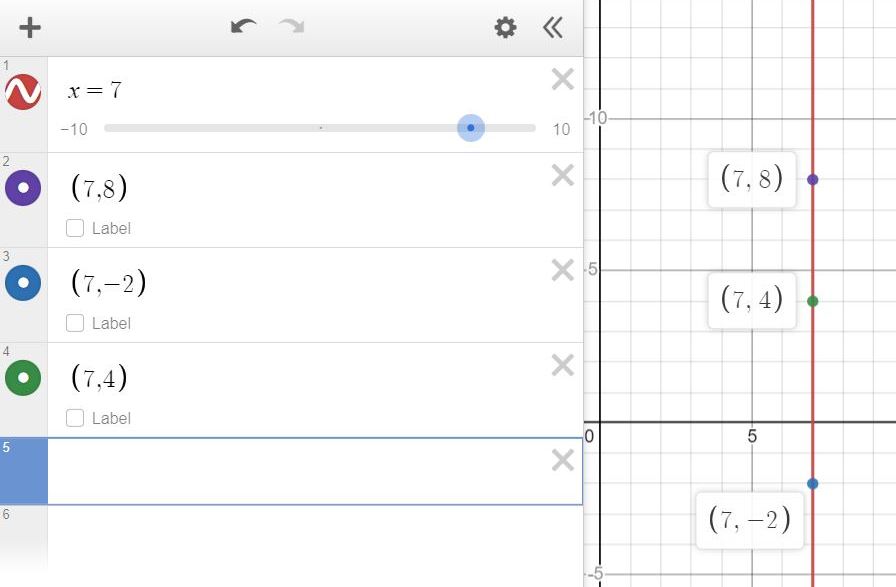Open graph settings gear
The image size is (896, 587).
pyautogui.click(x=505, y=27)
